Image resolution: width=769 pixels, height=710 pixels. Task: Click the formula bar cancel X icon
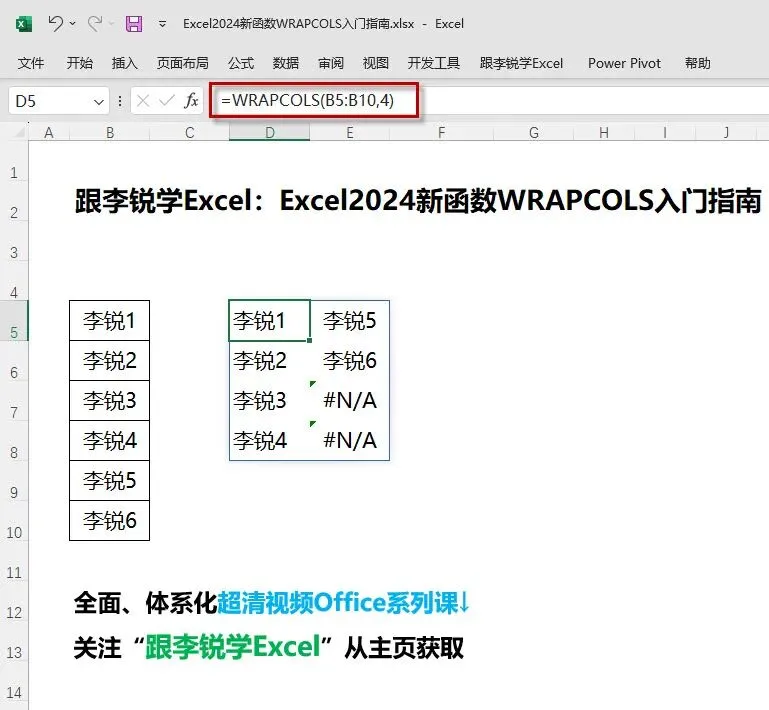(x=143, y=101)
